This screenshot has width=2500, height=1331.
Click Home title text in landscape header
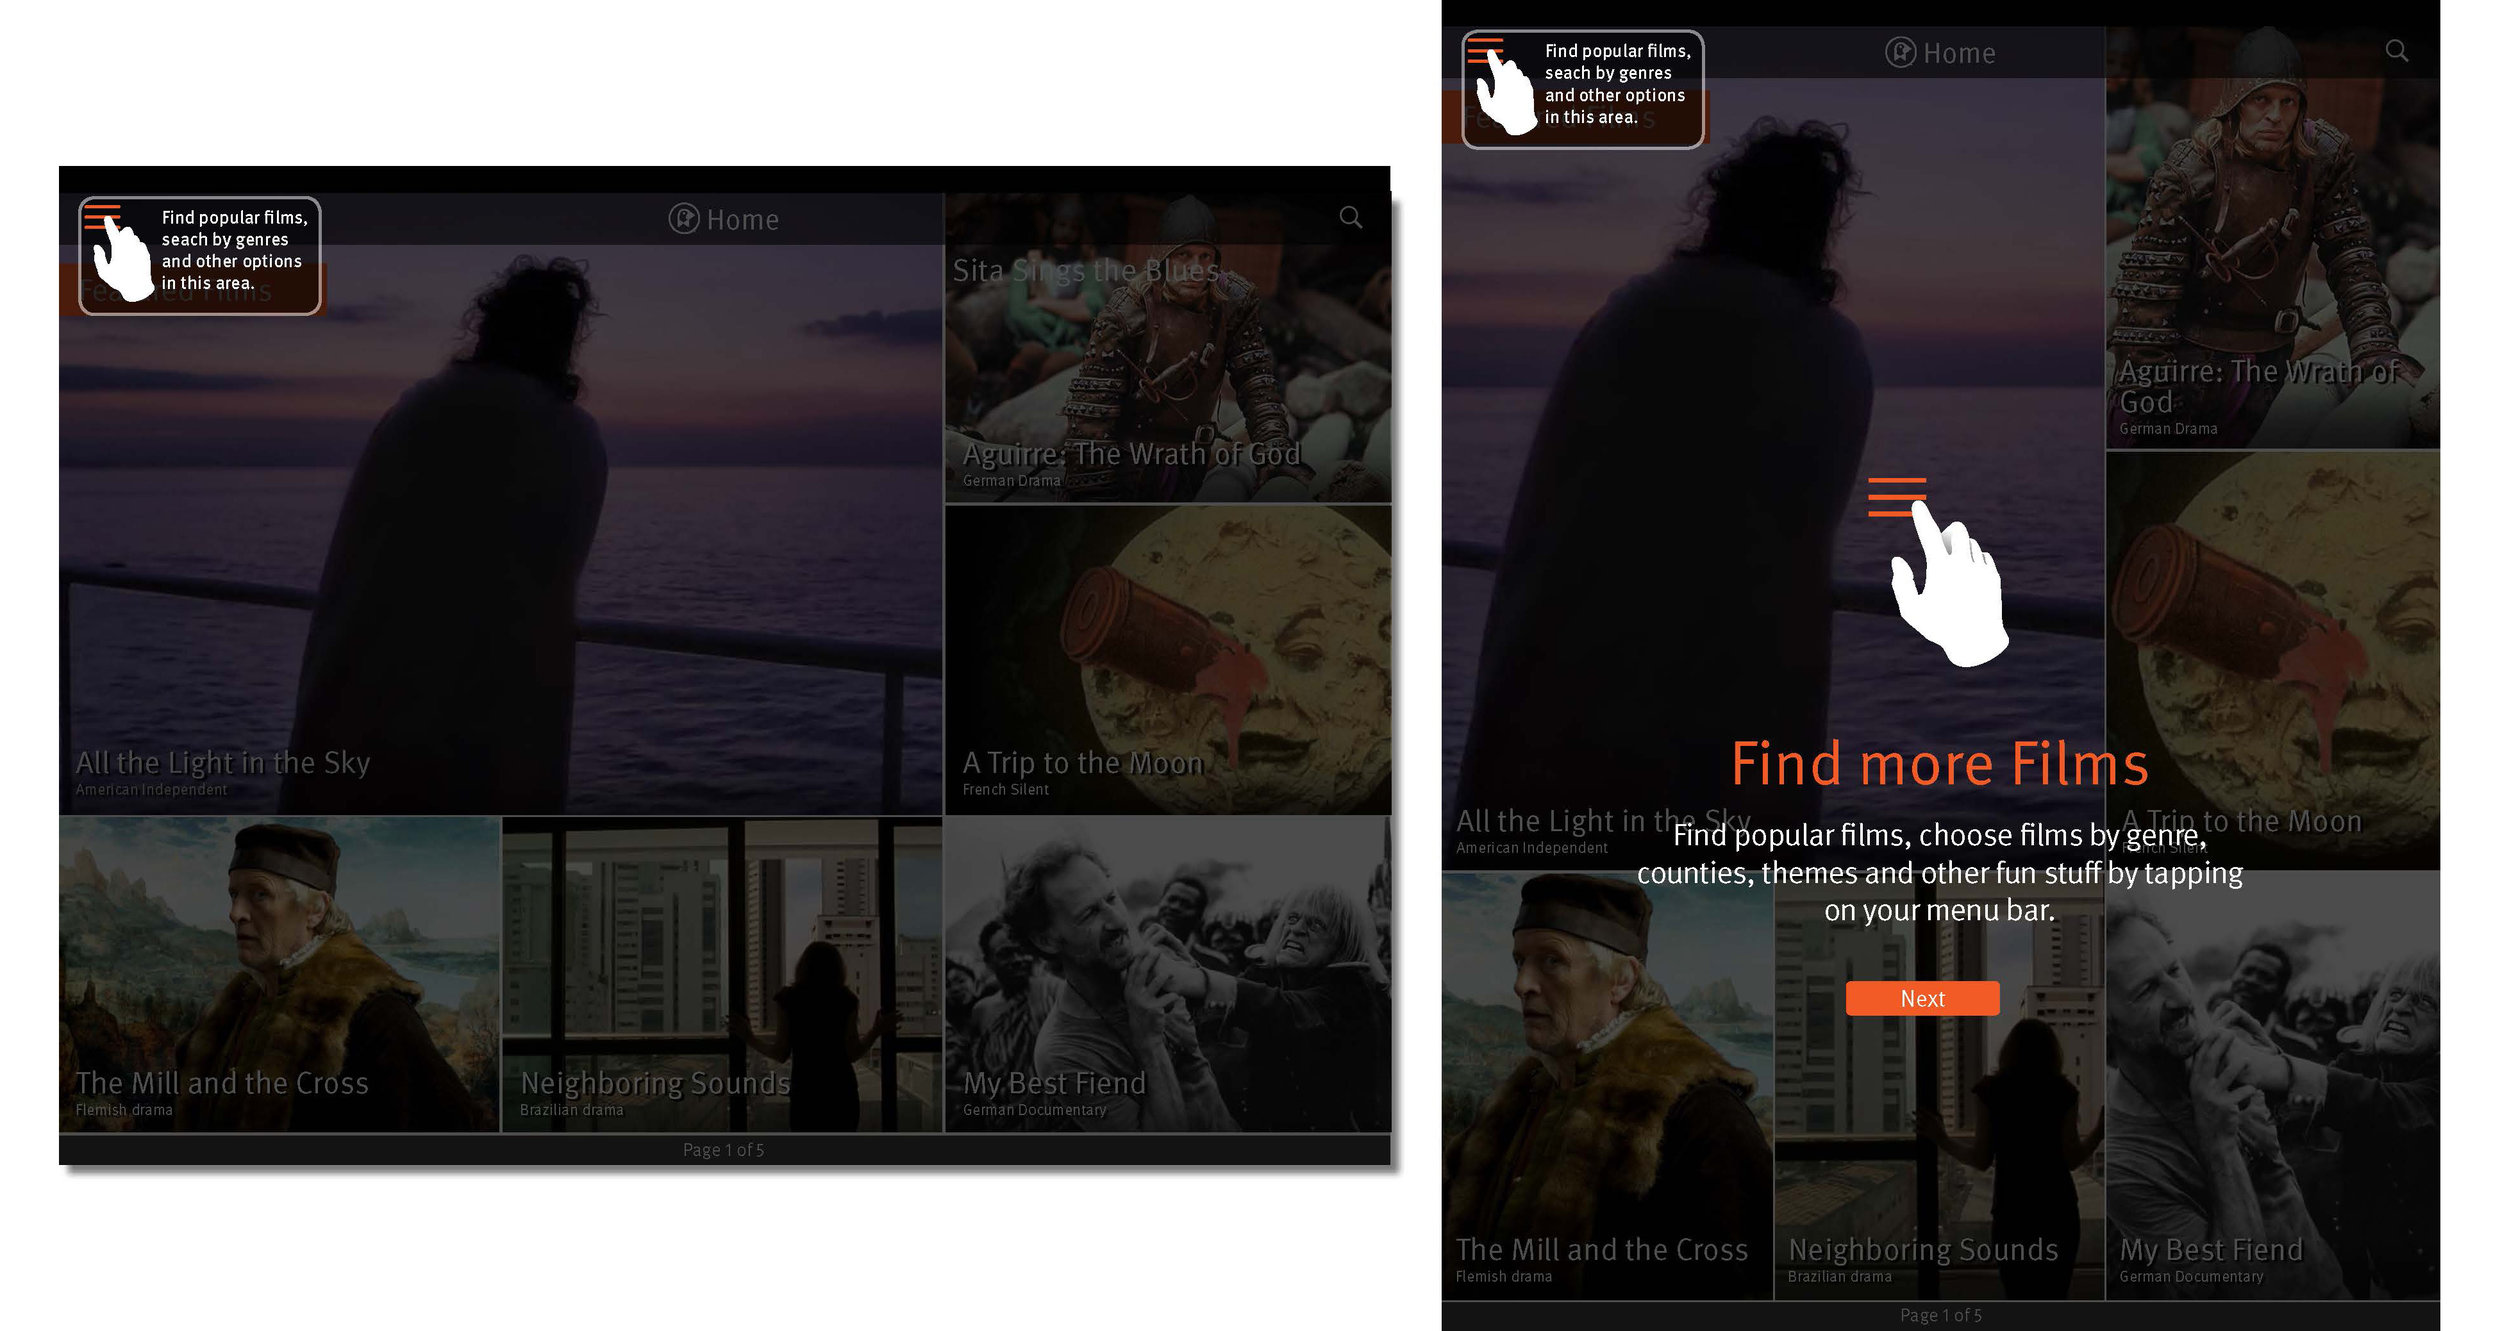(742, 219)
